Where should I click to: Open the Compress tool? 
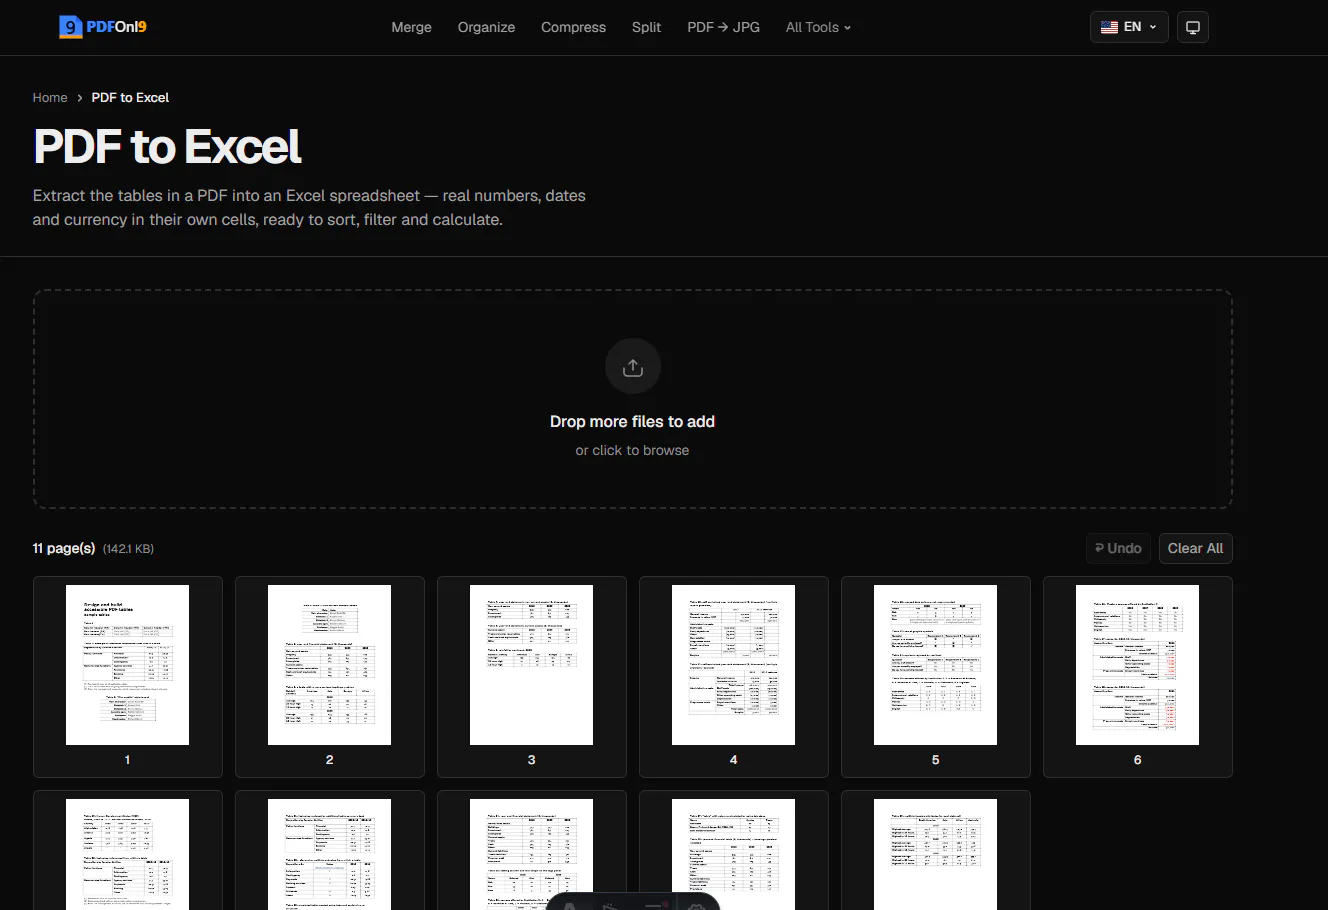point(573,27)
